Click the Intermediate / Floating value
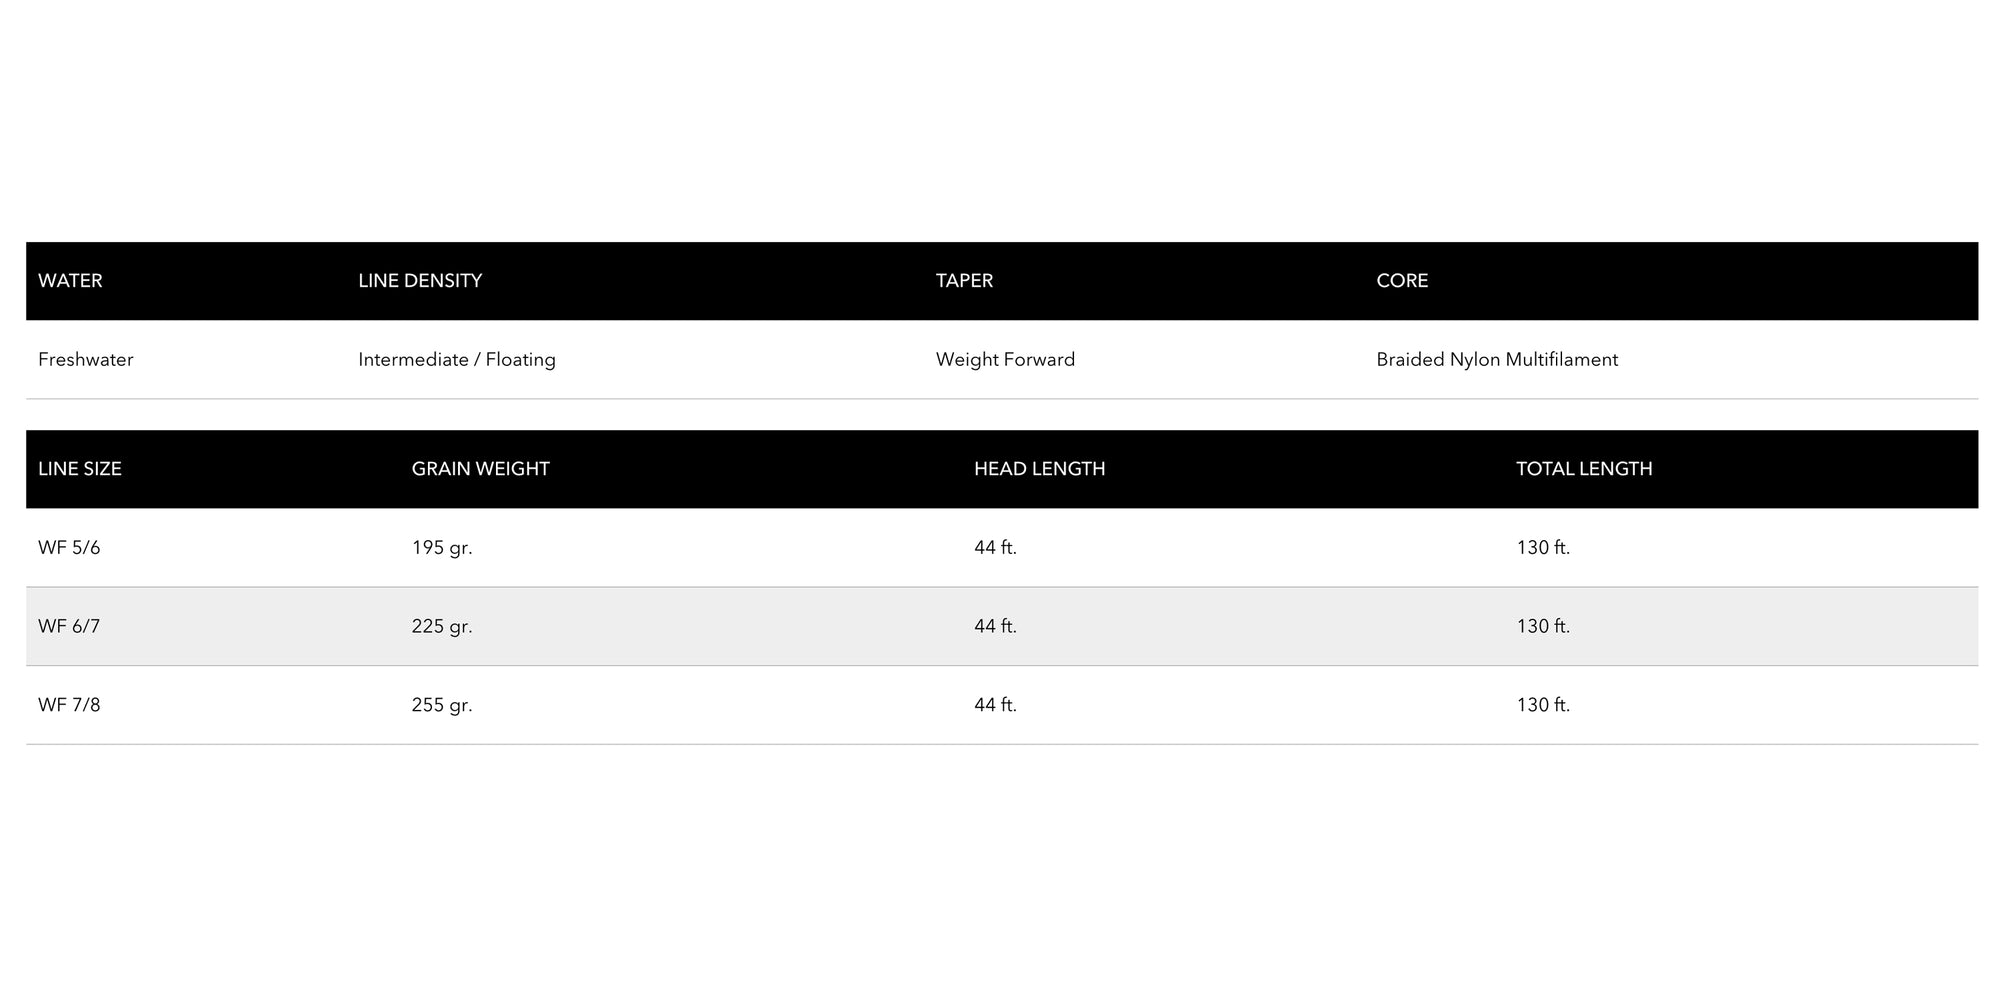 pos(456,360)
